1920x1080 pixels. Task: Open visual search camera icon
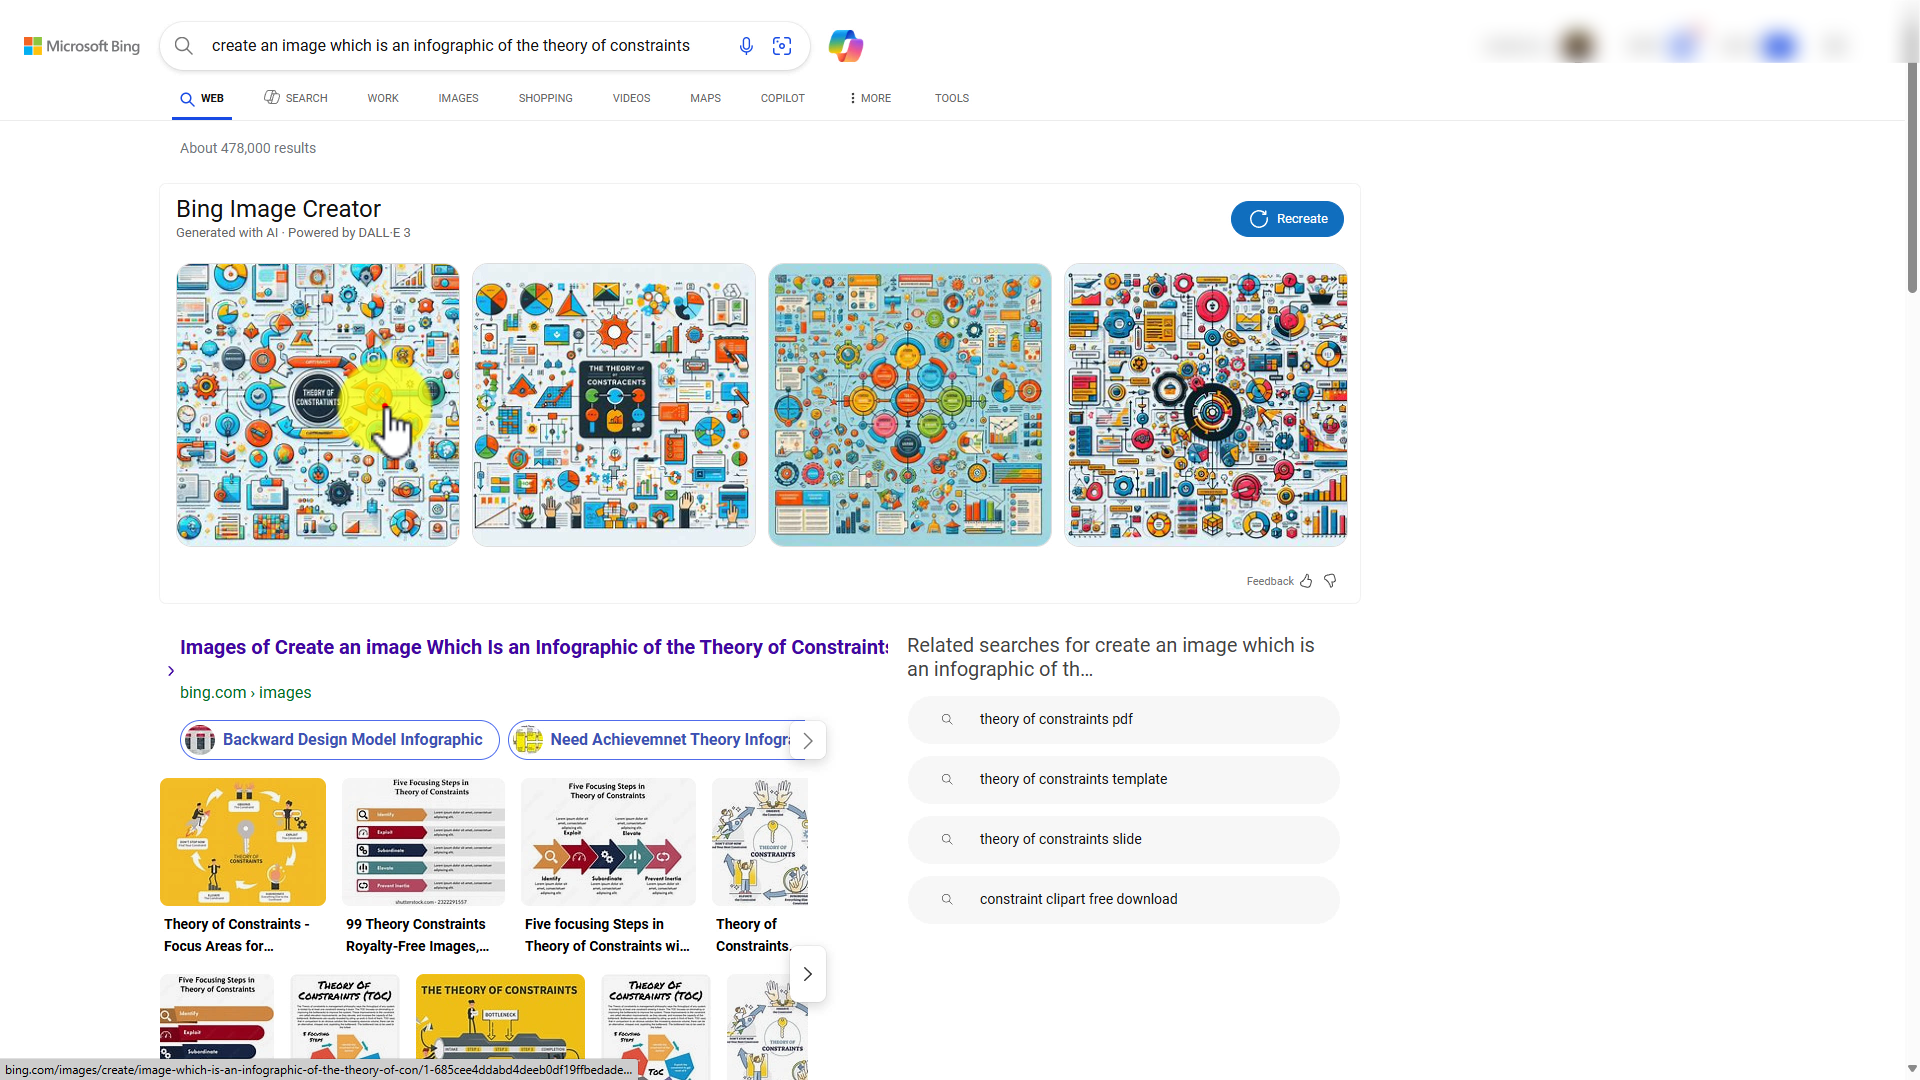click(782, 46)
